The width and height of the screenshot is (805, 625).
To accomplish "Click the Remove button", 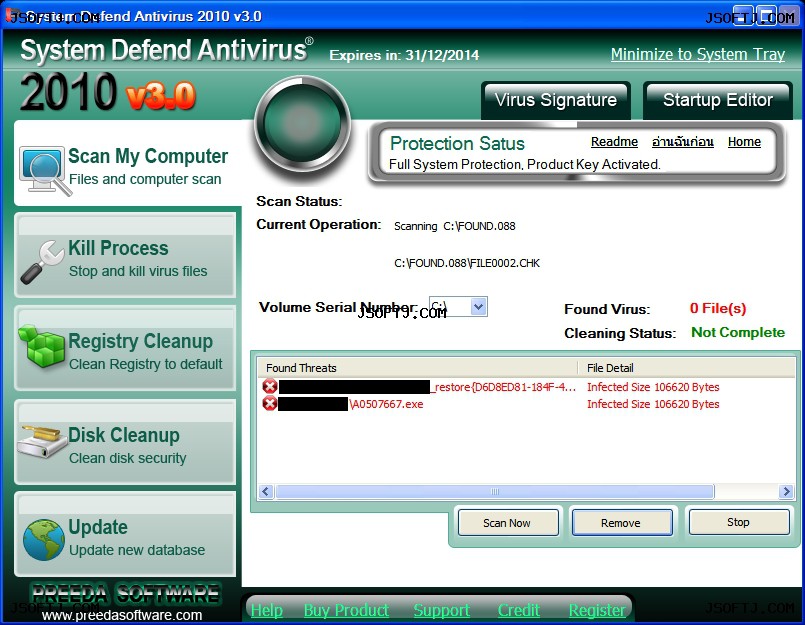I will (621, 523).
